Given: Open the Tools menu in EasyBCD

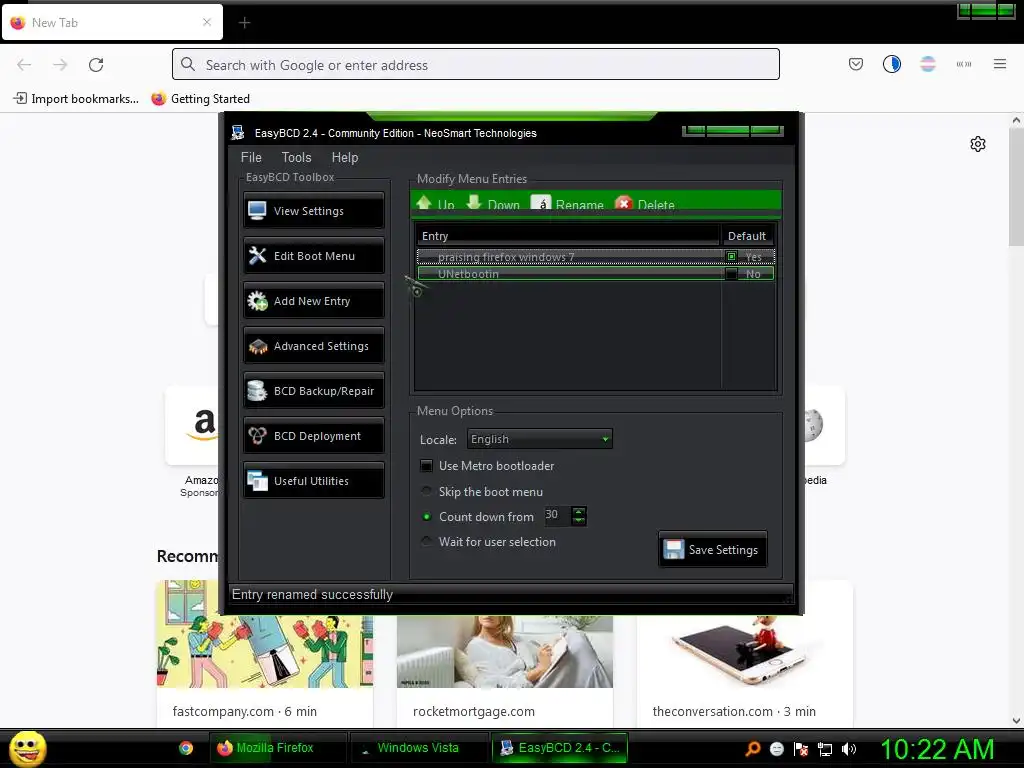Looking at the screenshot, I should (x=296, y=157).
